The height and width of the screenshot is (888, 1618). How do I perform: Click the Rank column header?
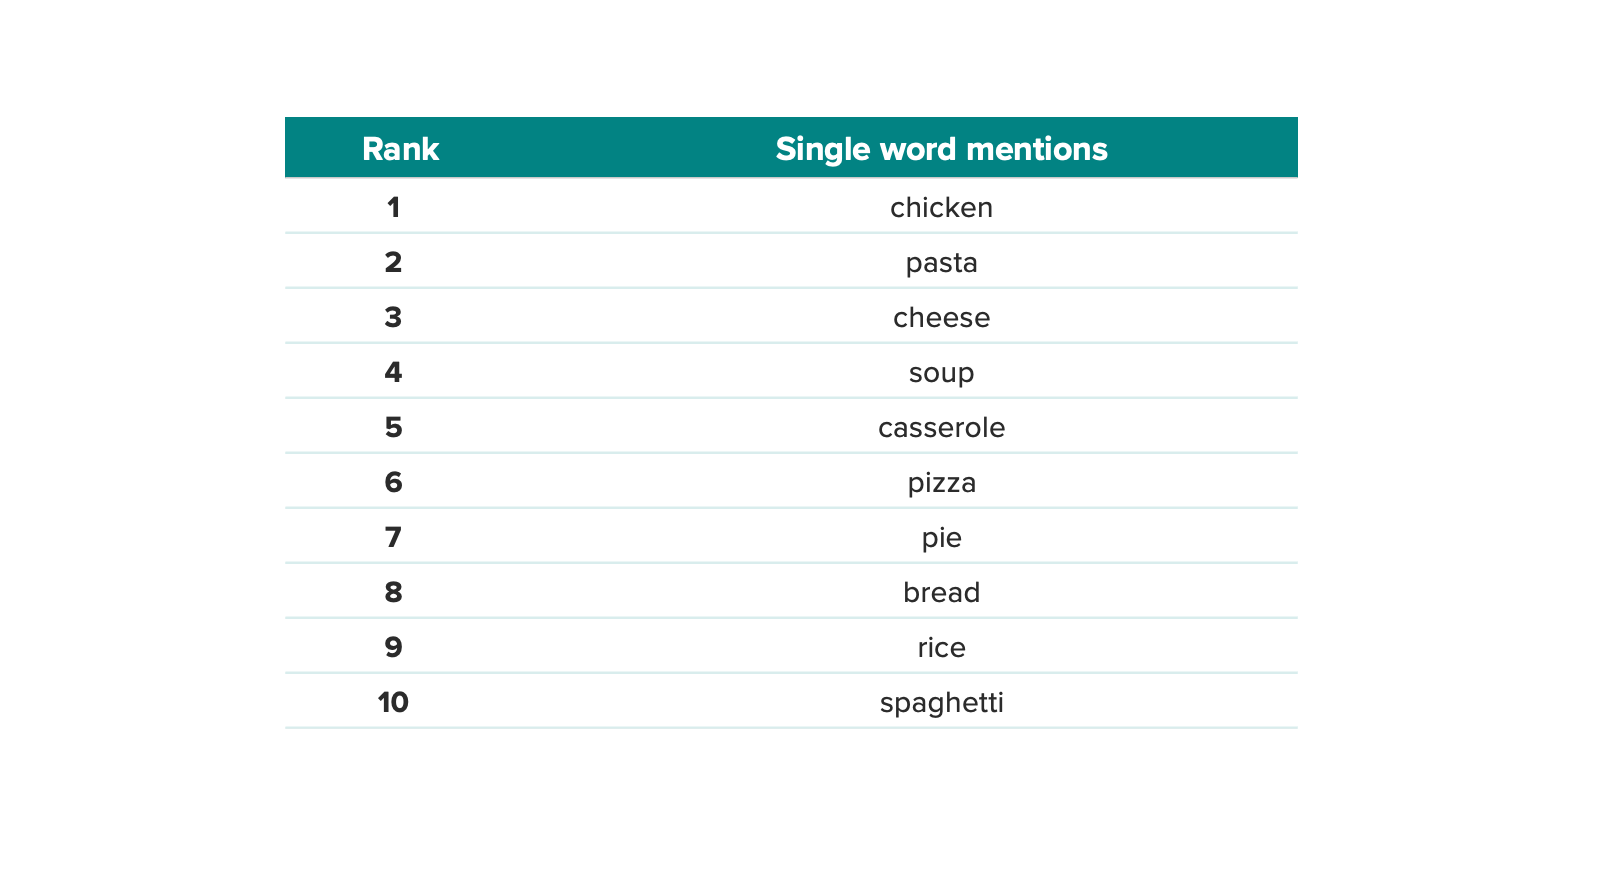tap(400, 149)
